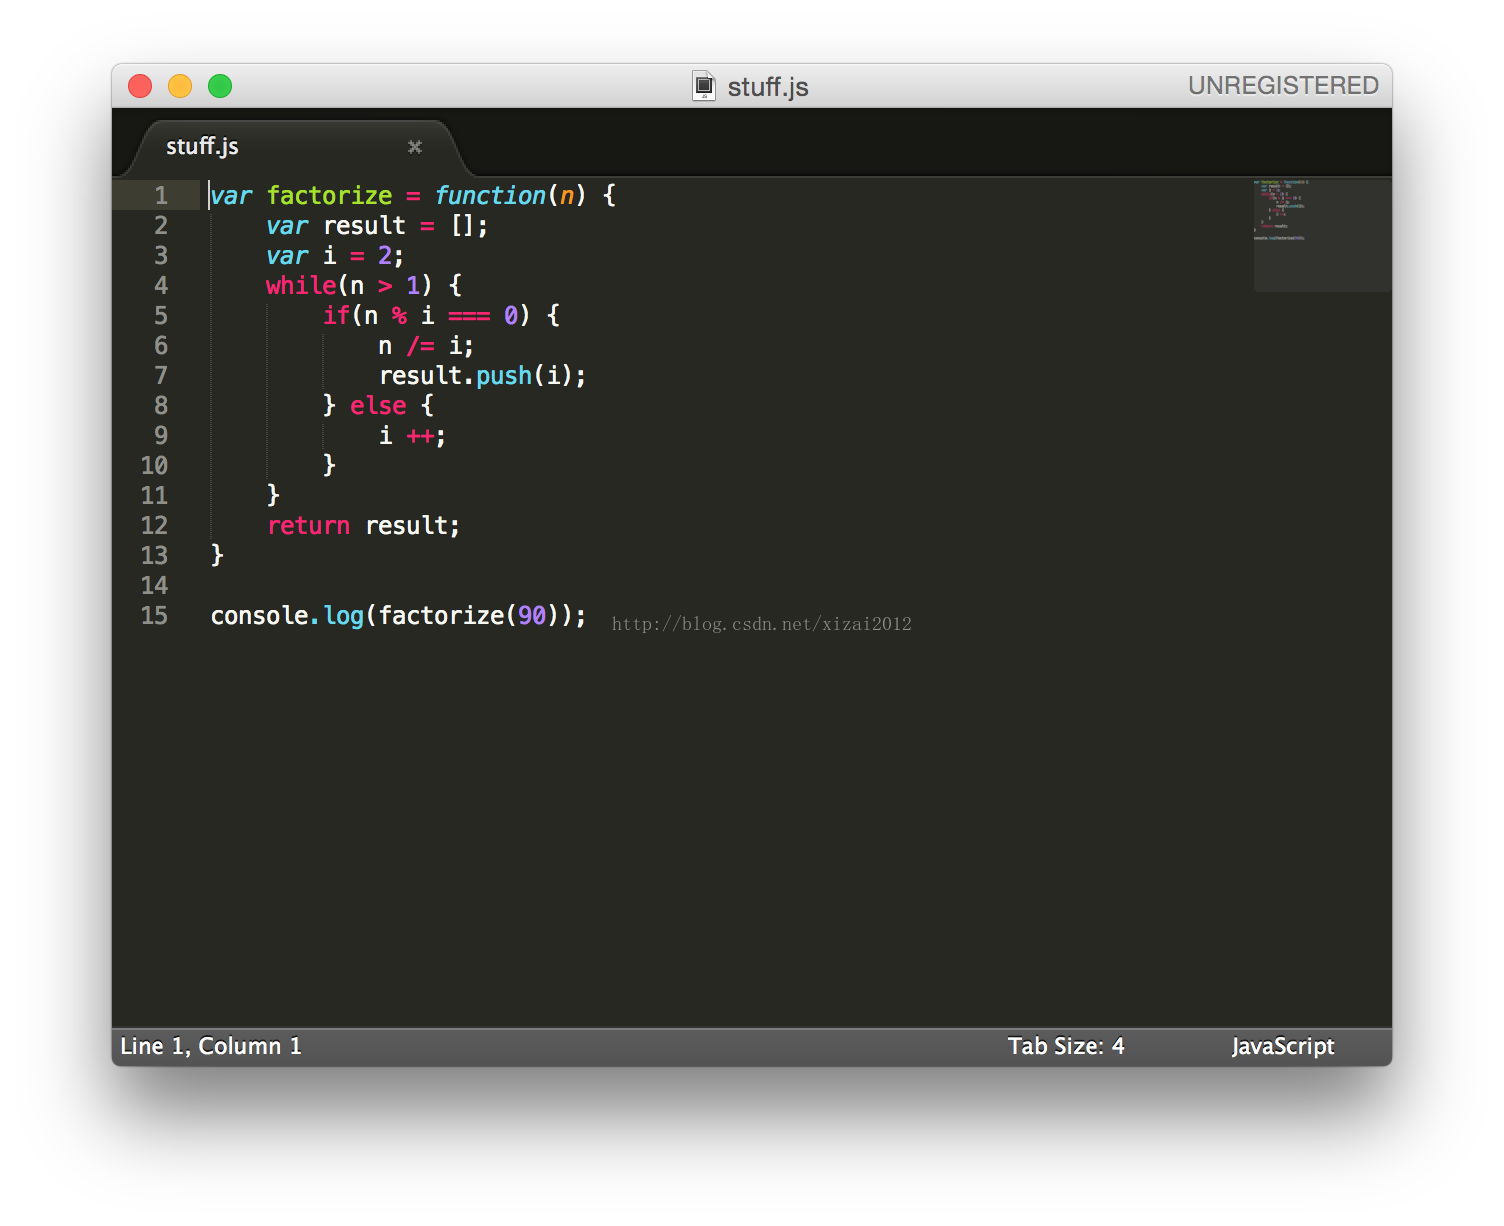
Task: Click the red close window button
Action: click(140, 86)
